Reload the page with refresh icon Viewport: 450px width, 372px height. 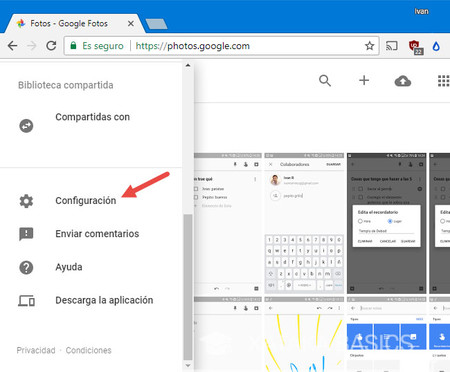[51, 46]
